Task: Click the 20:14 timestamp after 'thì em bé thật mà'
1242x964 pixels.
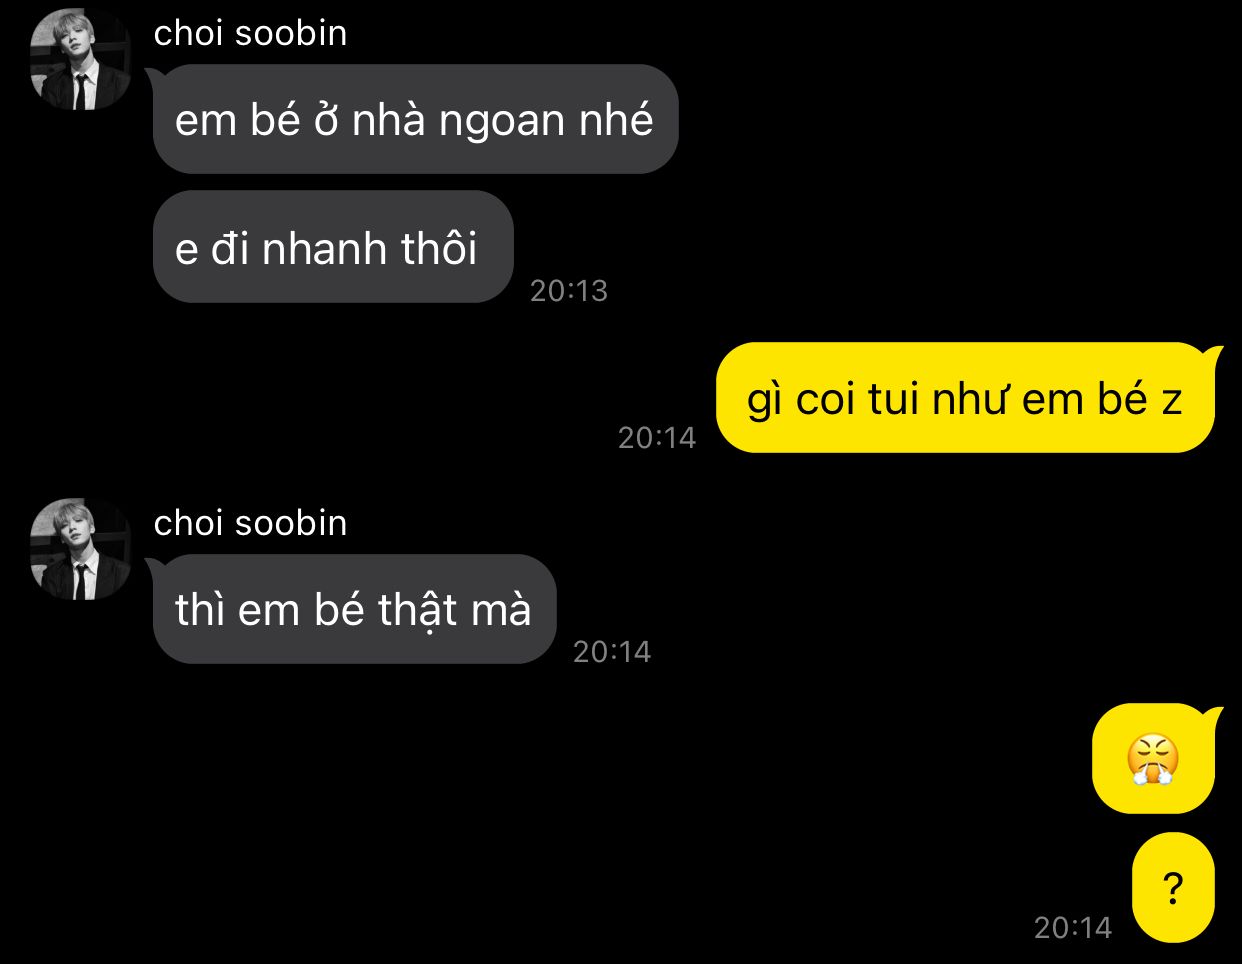Action: [612, 651]
